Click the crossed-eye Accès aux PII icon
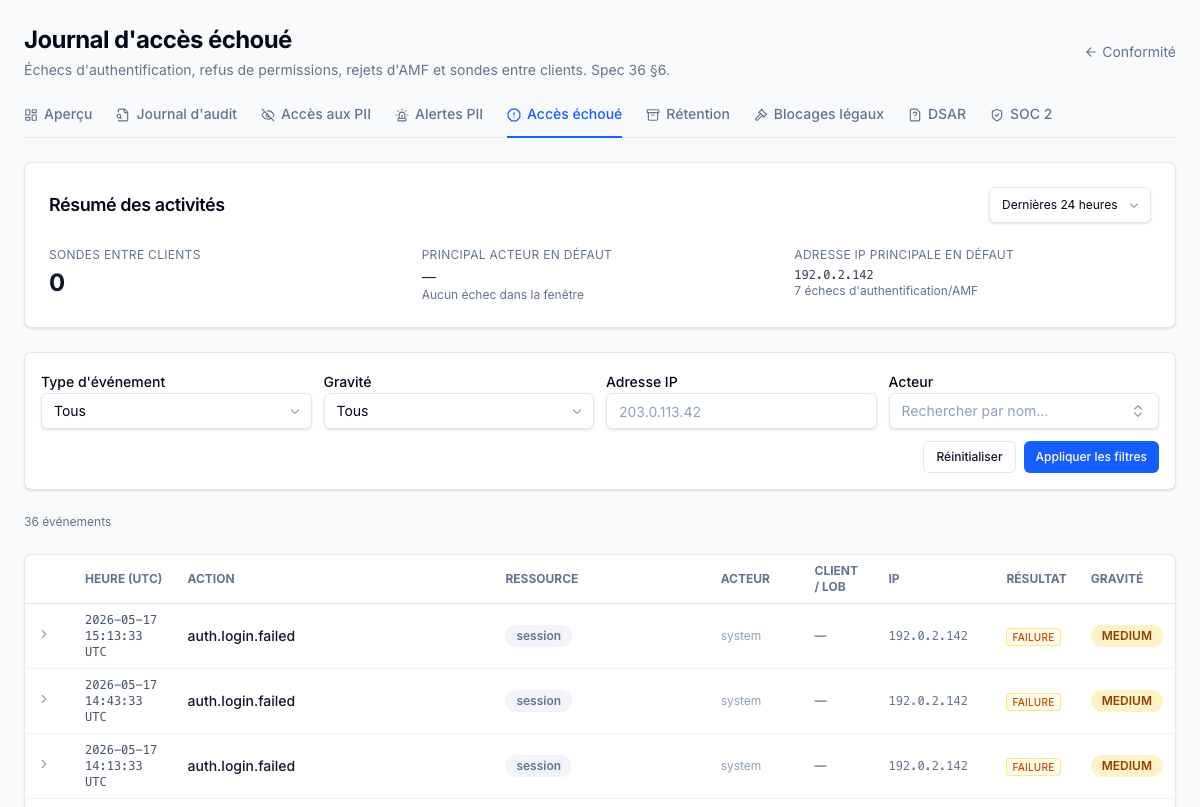Screen dimensions: 1200x807 268,115
